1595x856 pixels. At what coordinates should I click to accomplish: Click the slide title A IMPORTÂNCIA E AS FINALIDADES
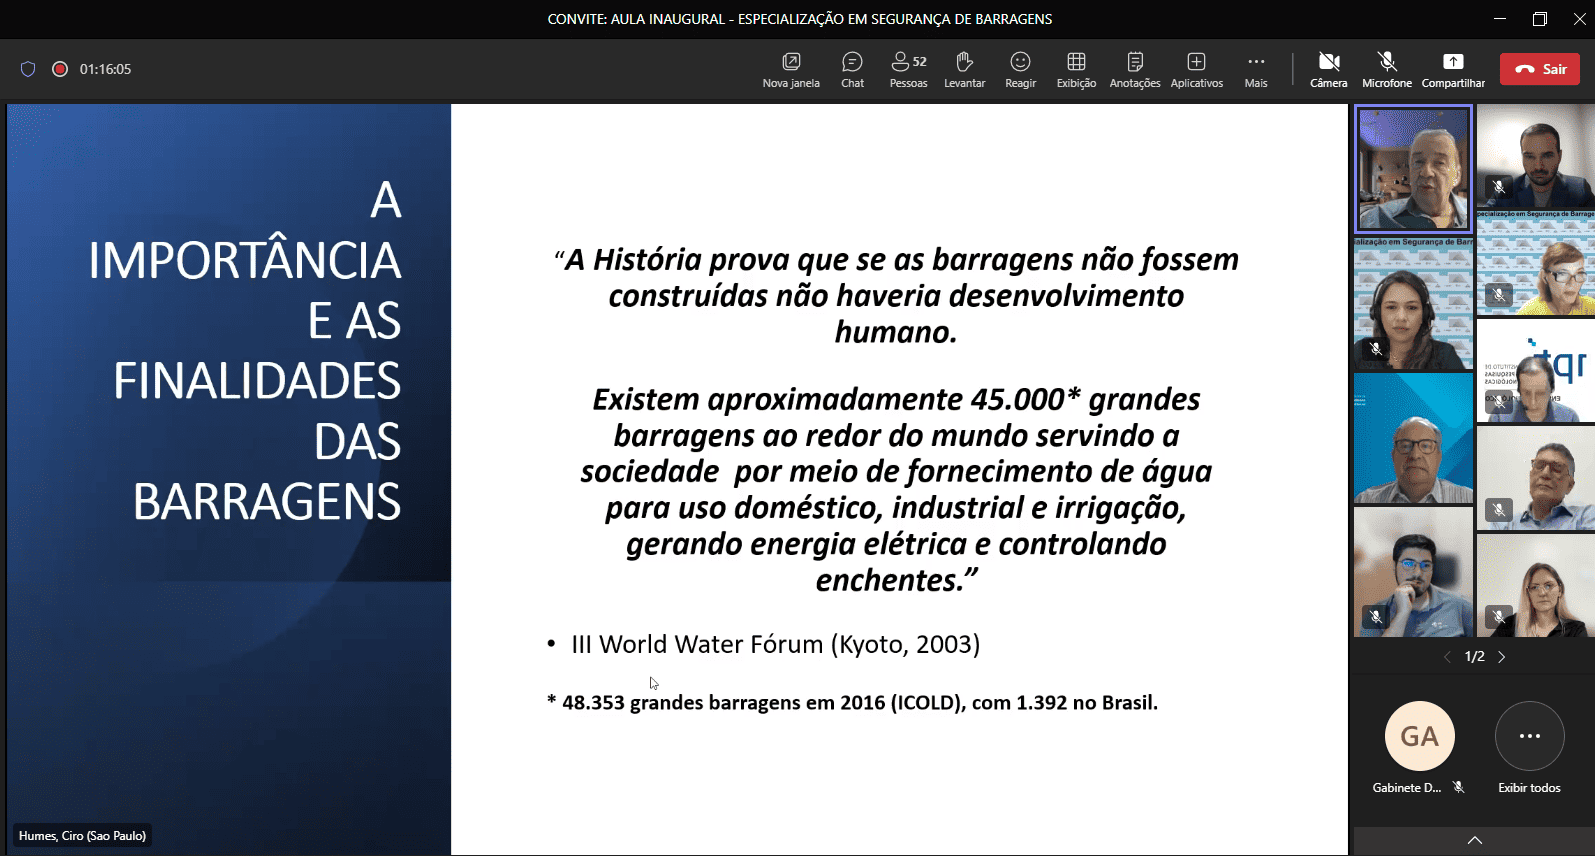tap(244, 350)
